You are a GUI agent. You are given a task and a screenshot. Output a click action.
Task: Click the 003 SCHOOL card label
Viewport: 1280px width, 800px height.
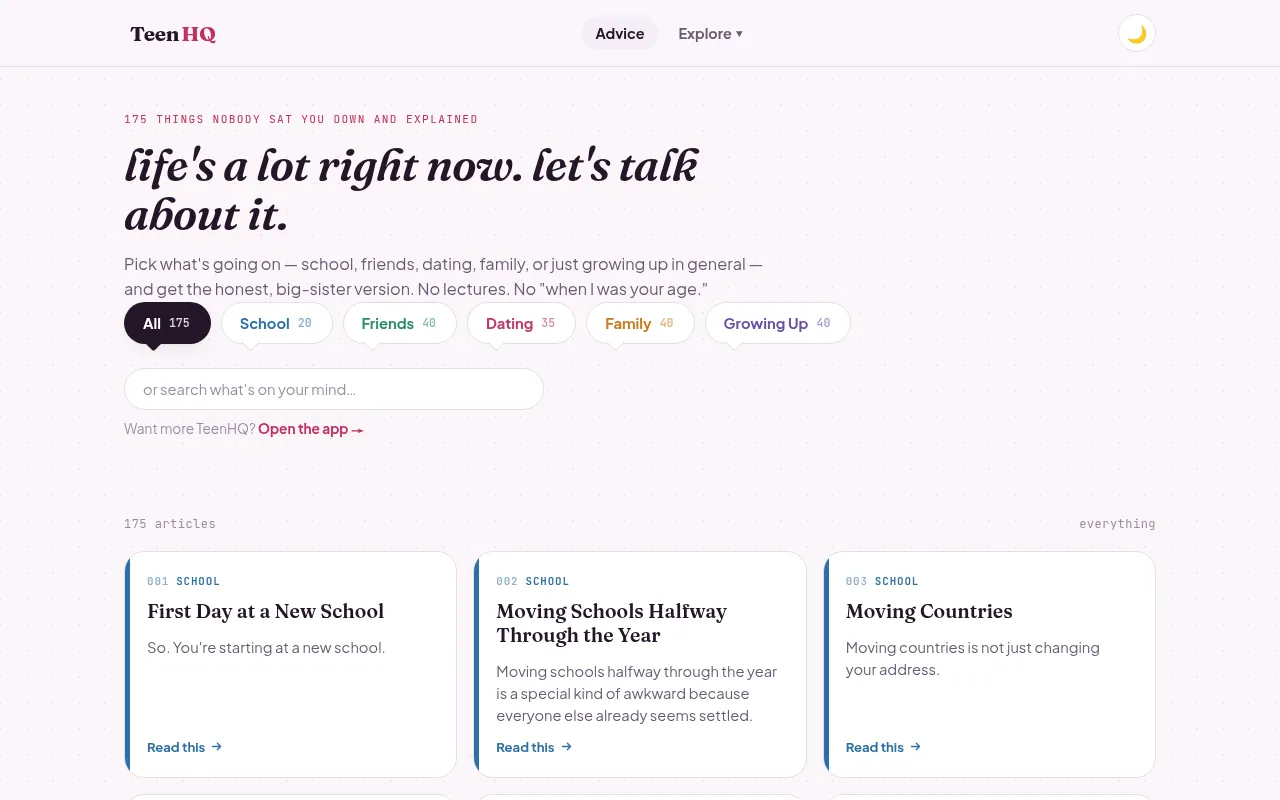882,581
